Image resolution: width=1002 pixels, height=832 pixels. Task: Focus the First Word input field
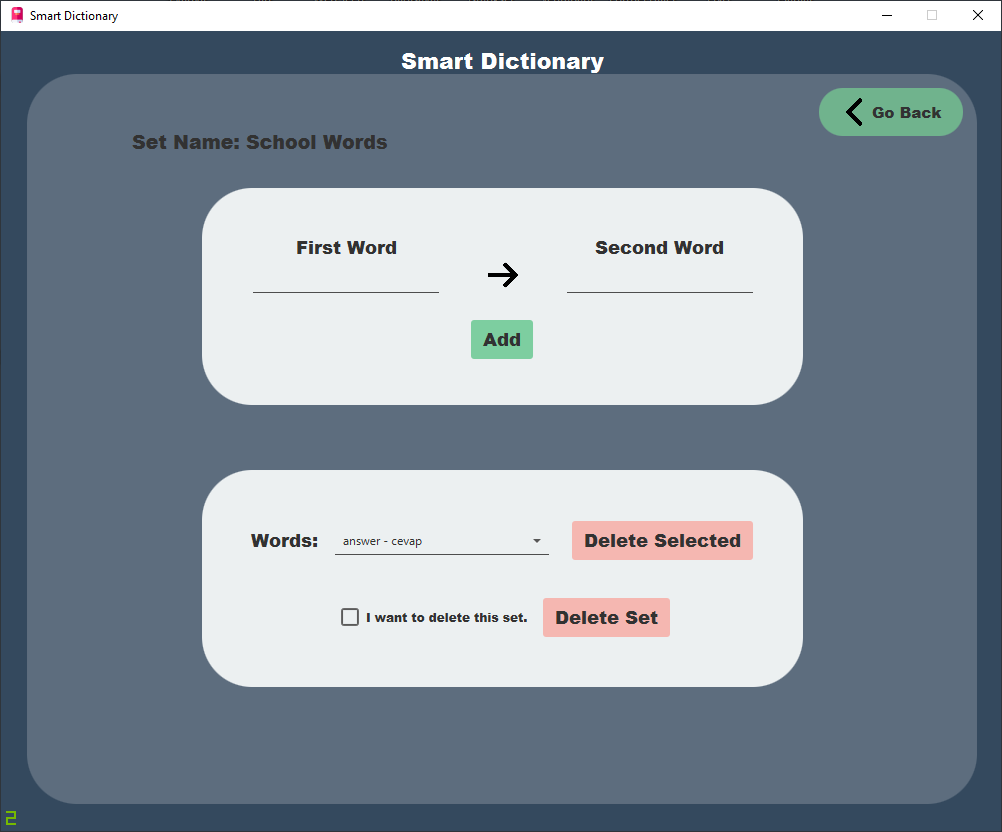[346, 279]
